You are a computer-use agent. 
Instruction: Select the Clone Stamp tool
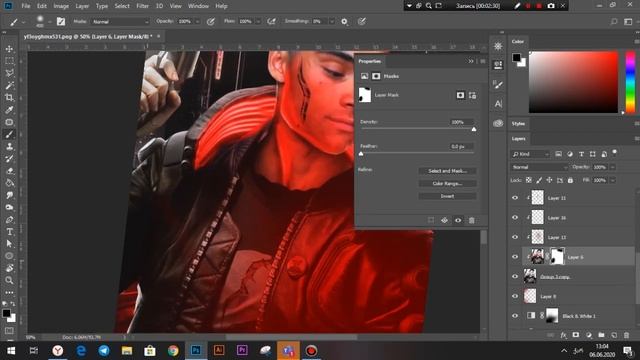(9, 147)
